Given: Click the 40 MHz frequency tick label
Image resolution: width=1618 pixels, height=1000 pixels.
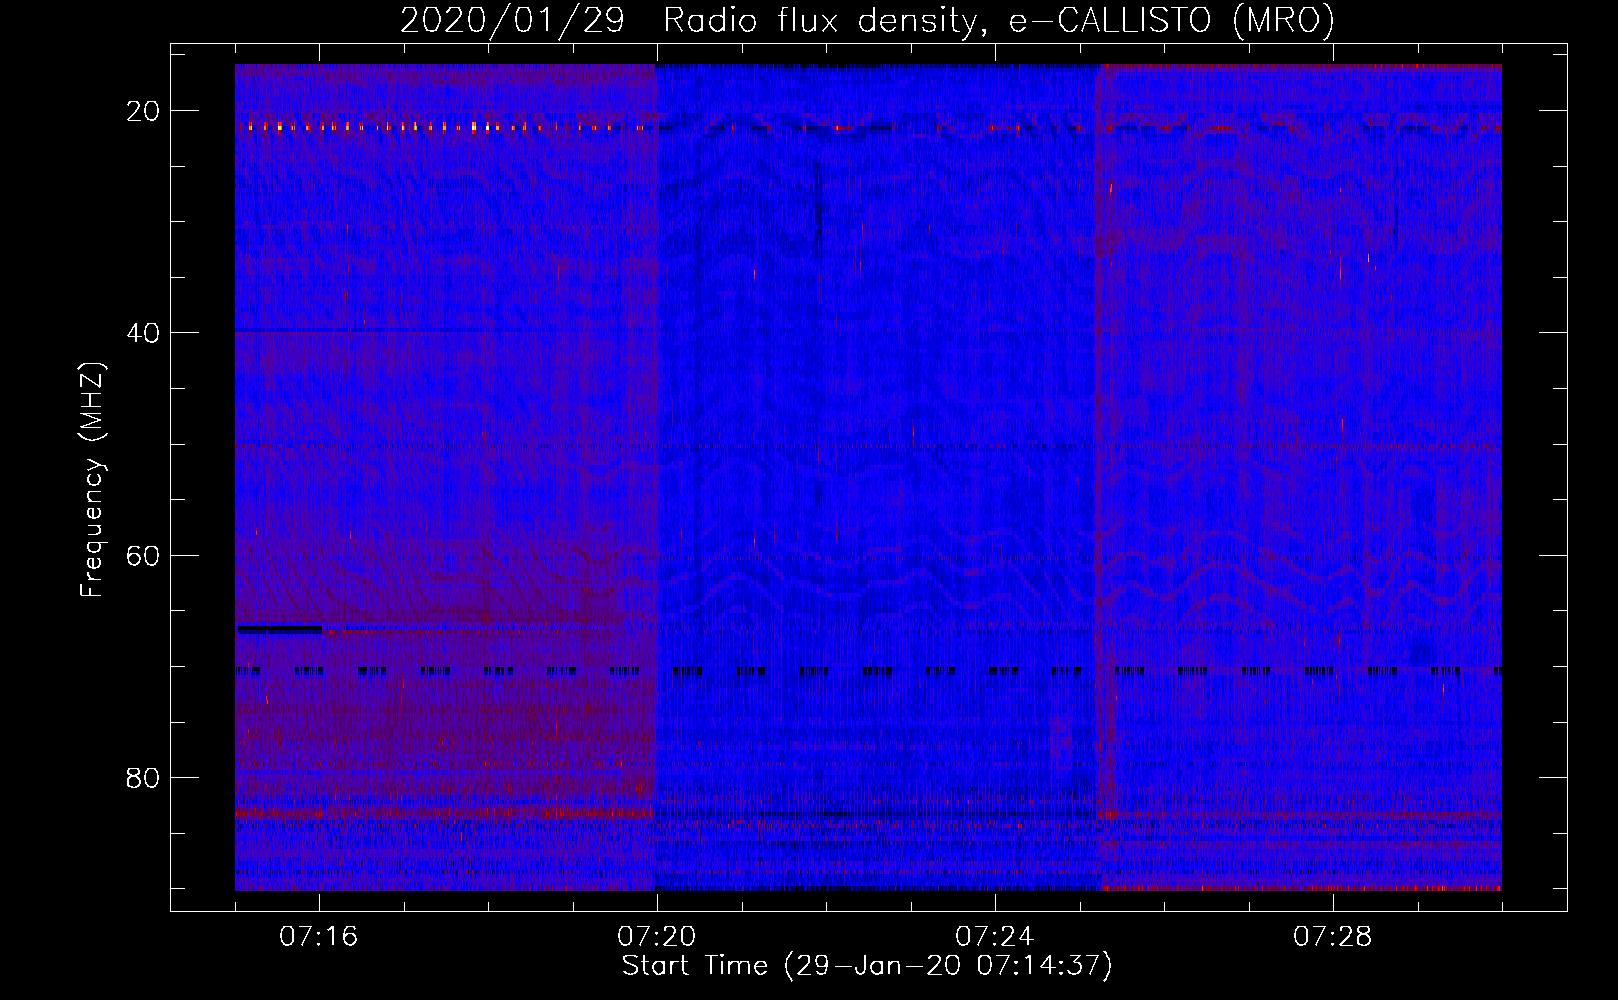Looking at the screenshot, I should 143,333.
